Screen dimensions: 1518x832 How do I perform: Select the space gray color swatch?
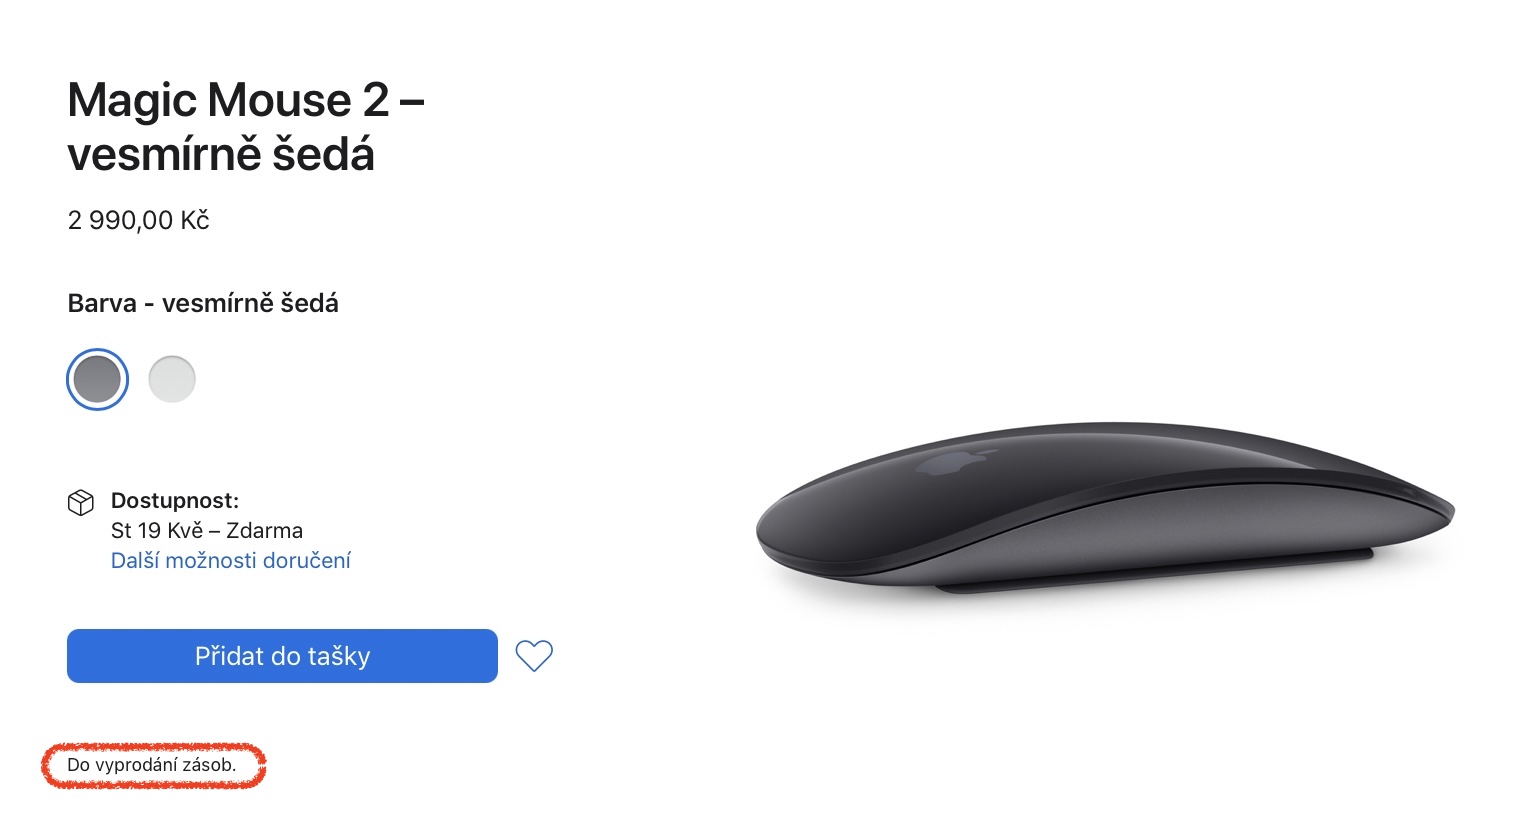coord(97,379)
